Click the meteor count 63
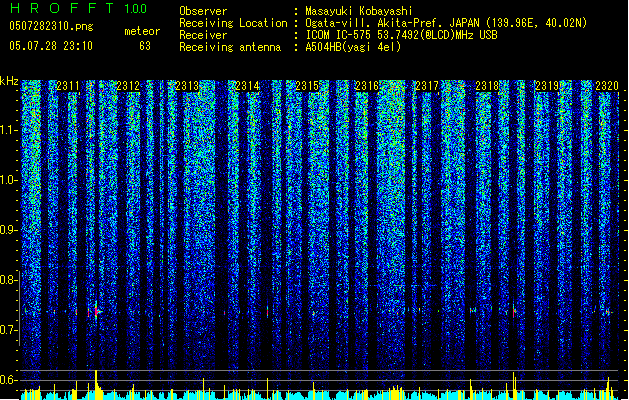The height and width of the screenshot is (400, 629). pyautogui.click(x=145, y=46)
